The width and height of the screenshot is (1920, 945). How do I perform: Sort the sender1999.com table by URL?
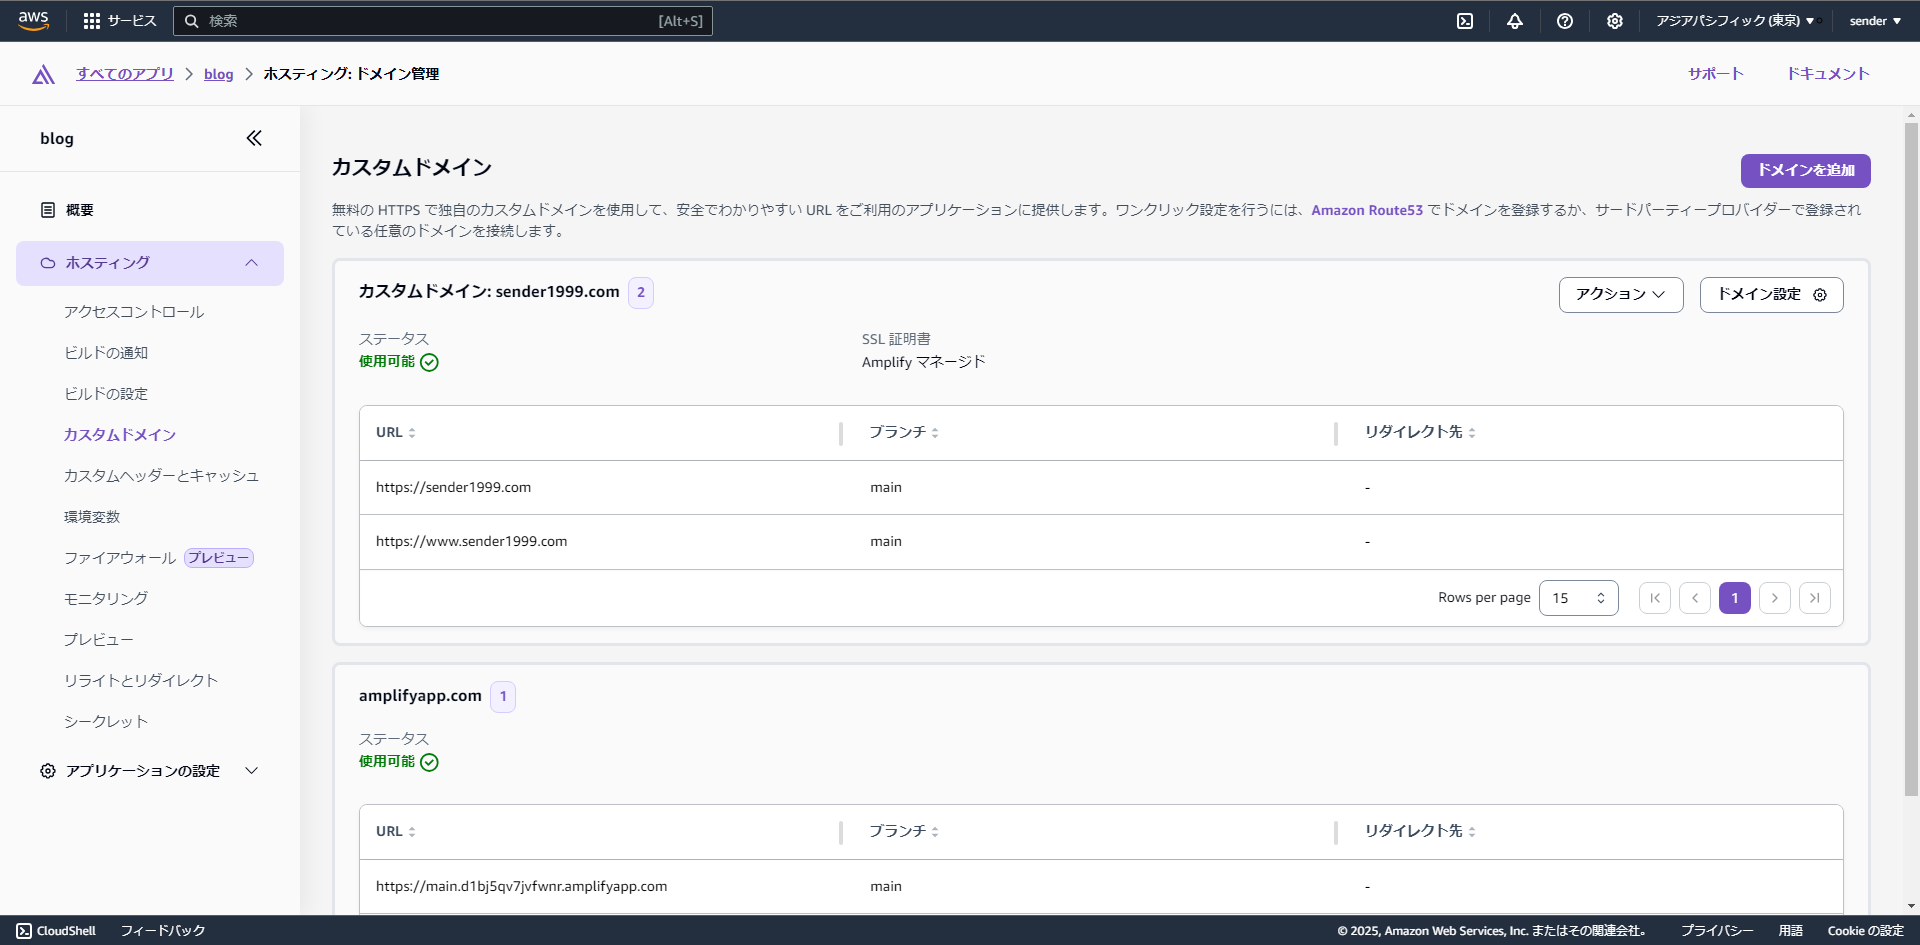[412, 433]
